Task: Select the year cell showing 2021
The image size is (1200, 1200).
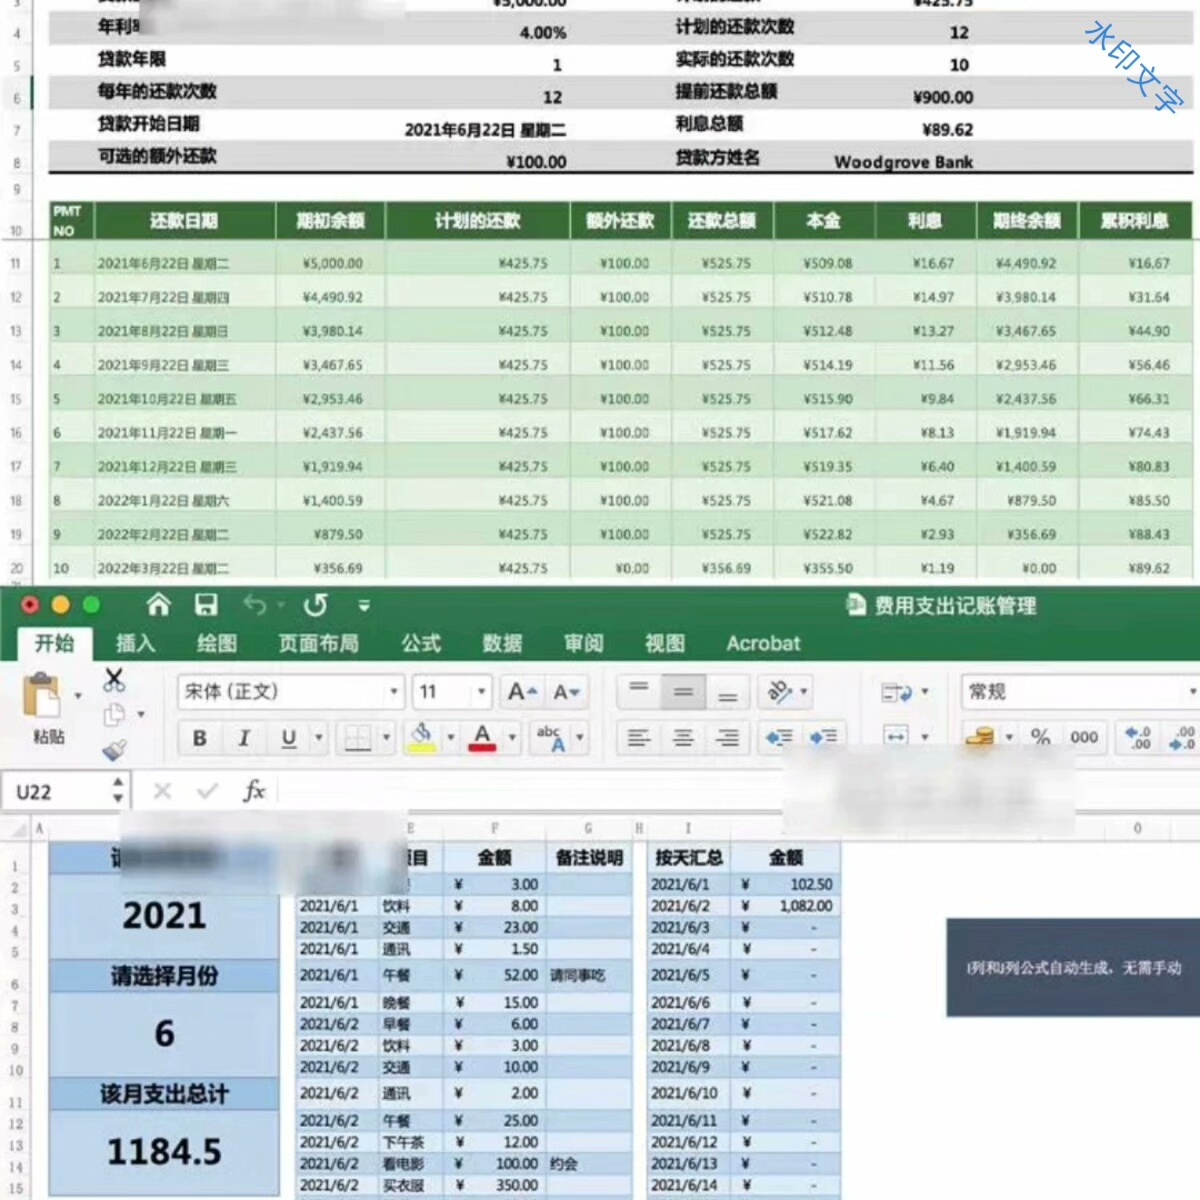Action: pyautogui.click(x=164, y=916)
